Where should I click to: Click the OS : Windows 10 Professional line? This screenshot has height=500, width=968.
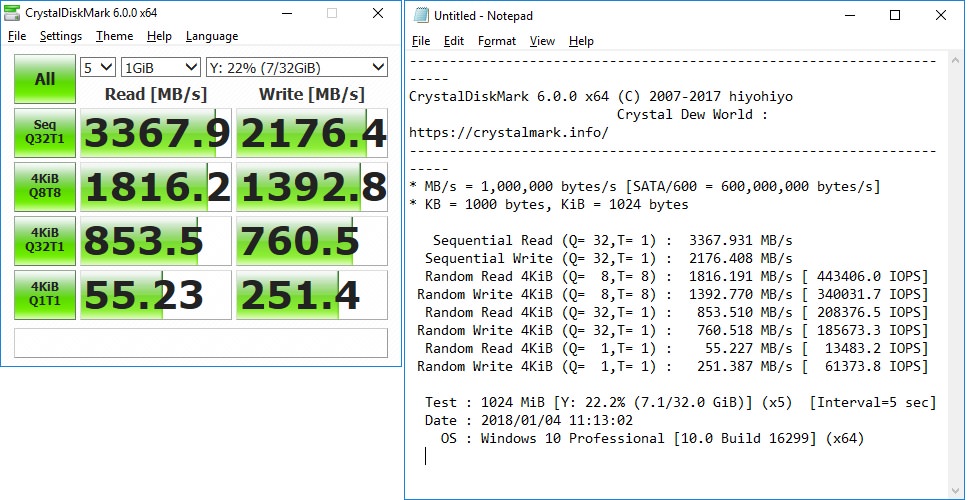[652, 438]
